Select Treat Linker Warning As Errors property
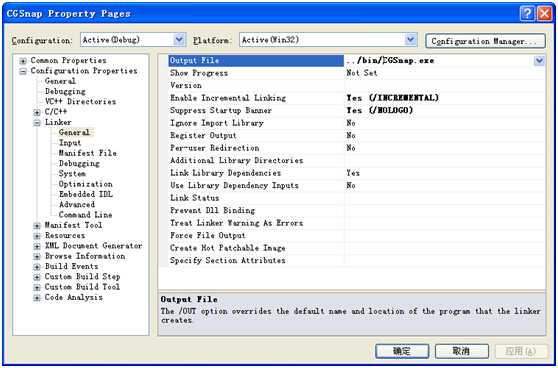Image resolution: width=558 pixels, height=368 pixels. (x=237, y=223)
